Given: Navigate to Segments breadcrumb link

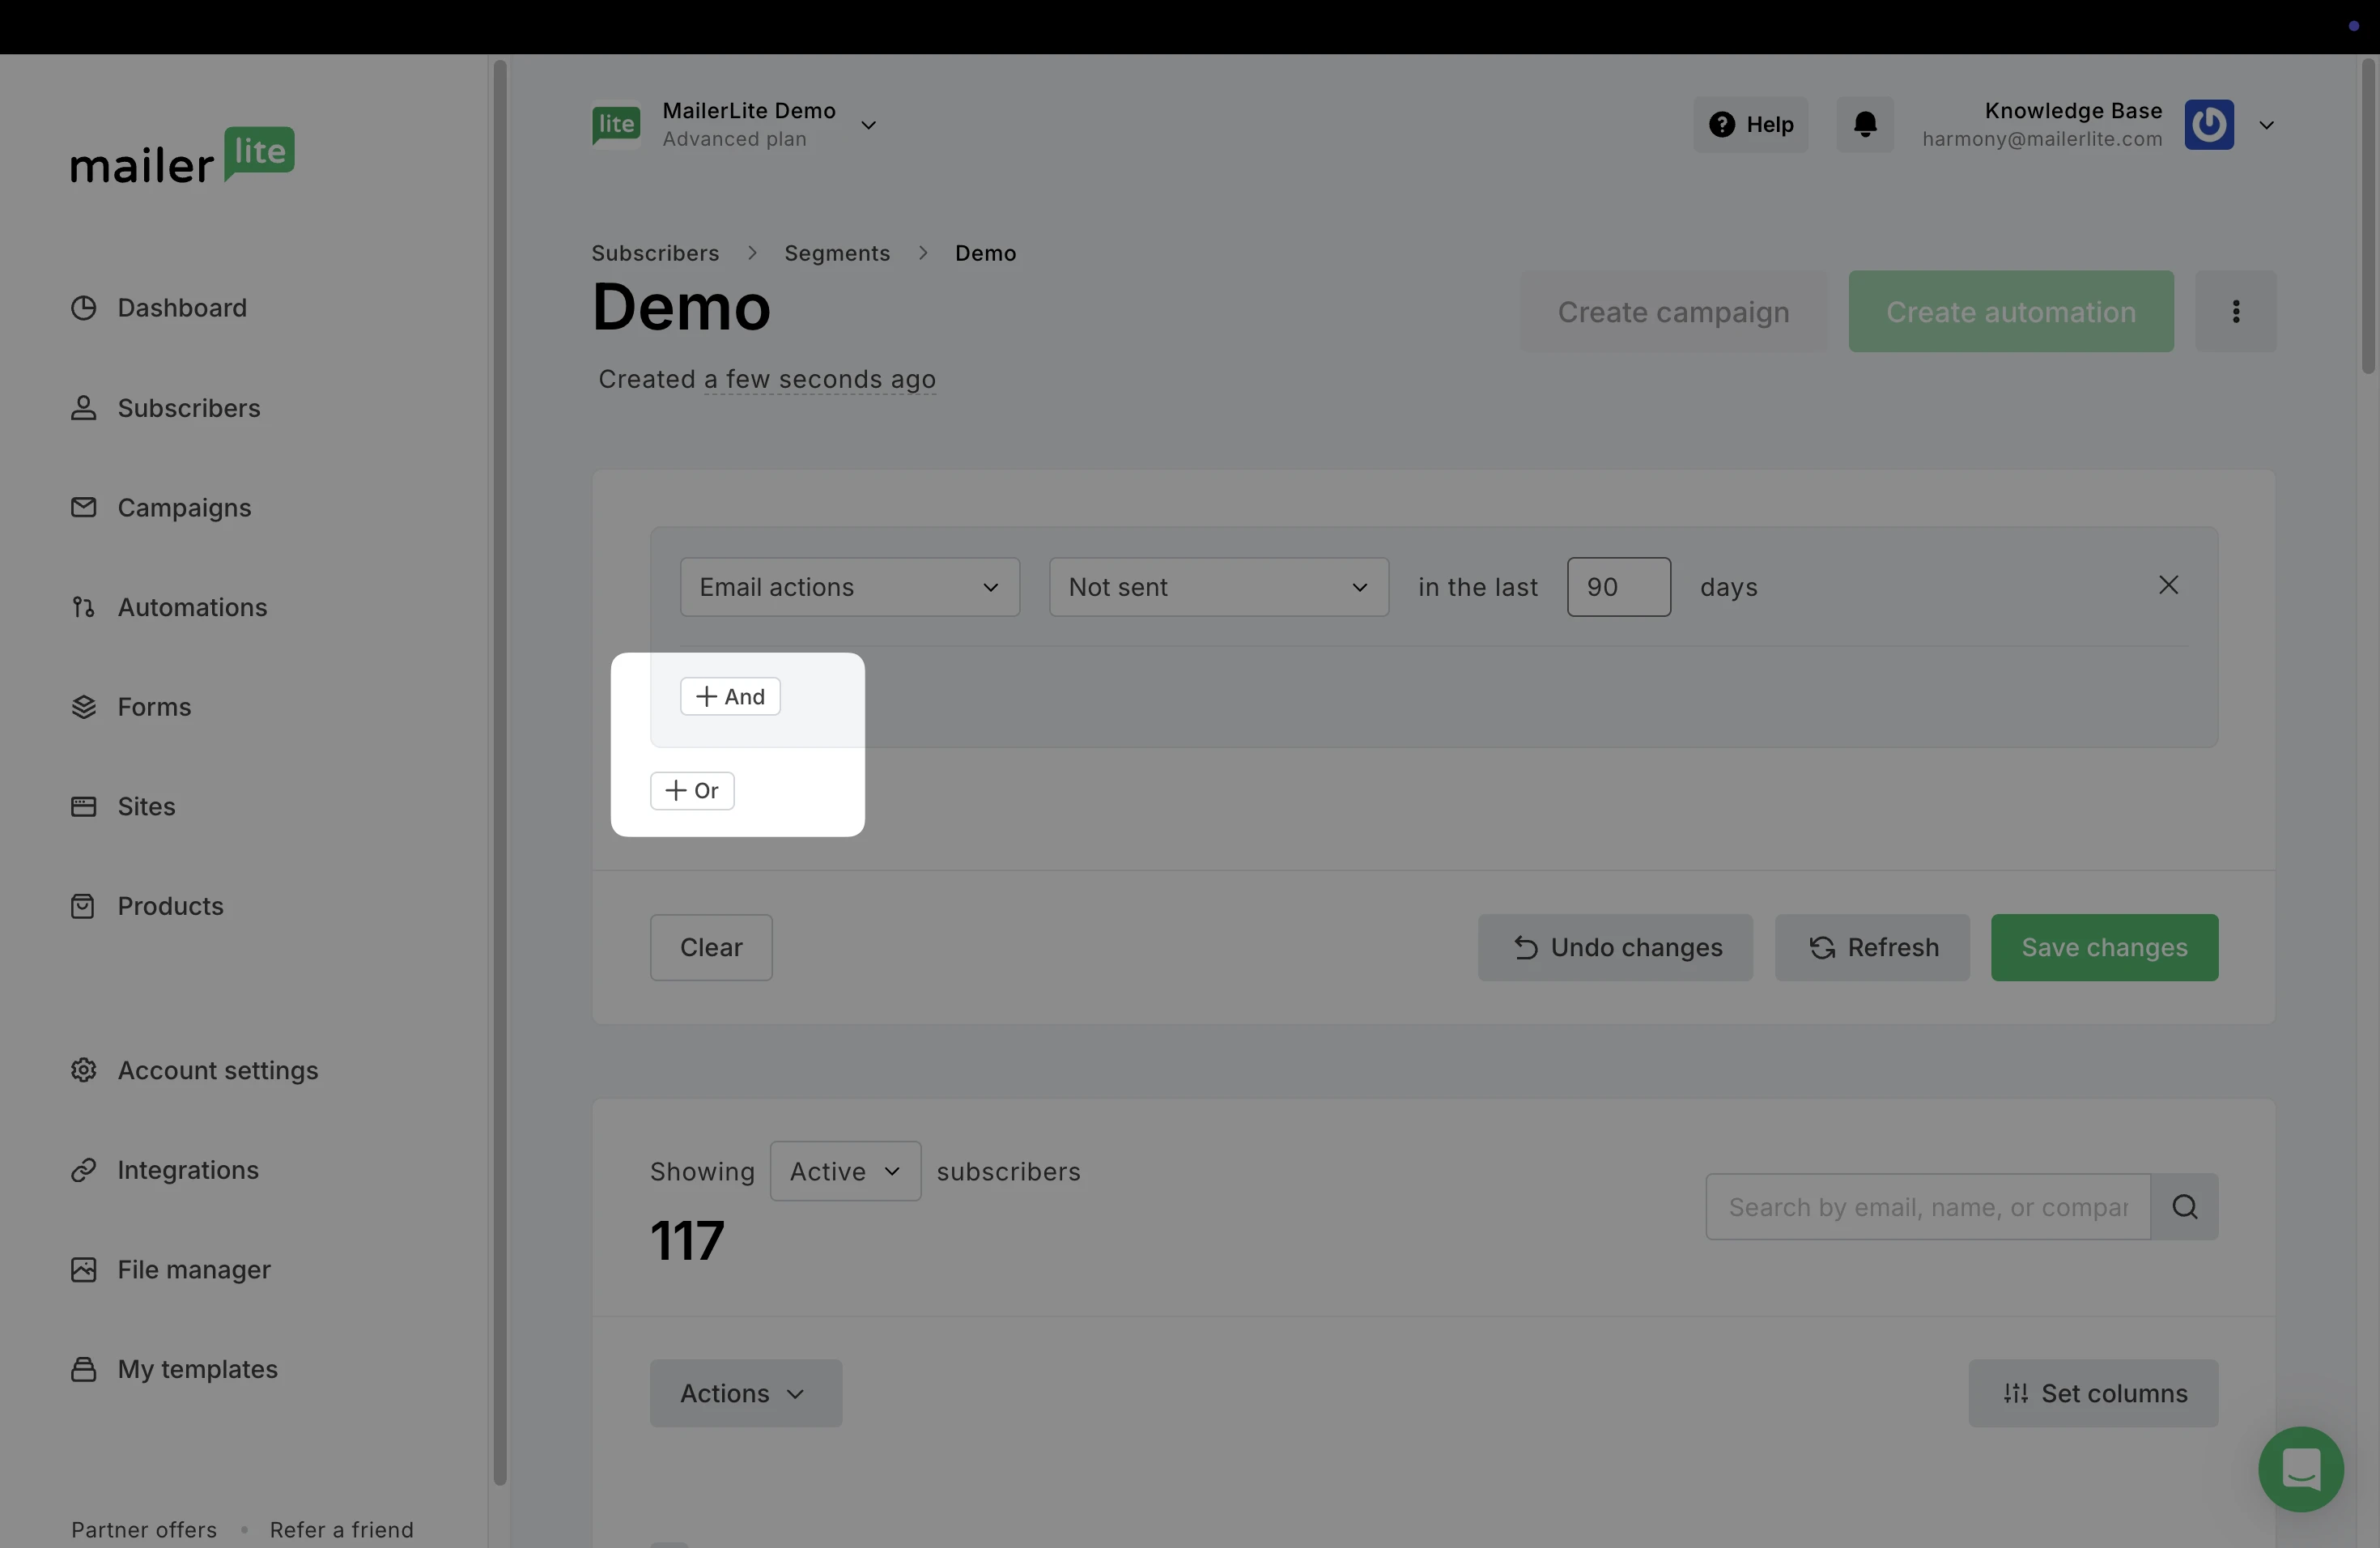Looking at the screenshot, I should click(836, 253).
